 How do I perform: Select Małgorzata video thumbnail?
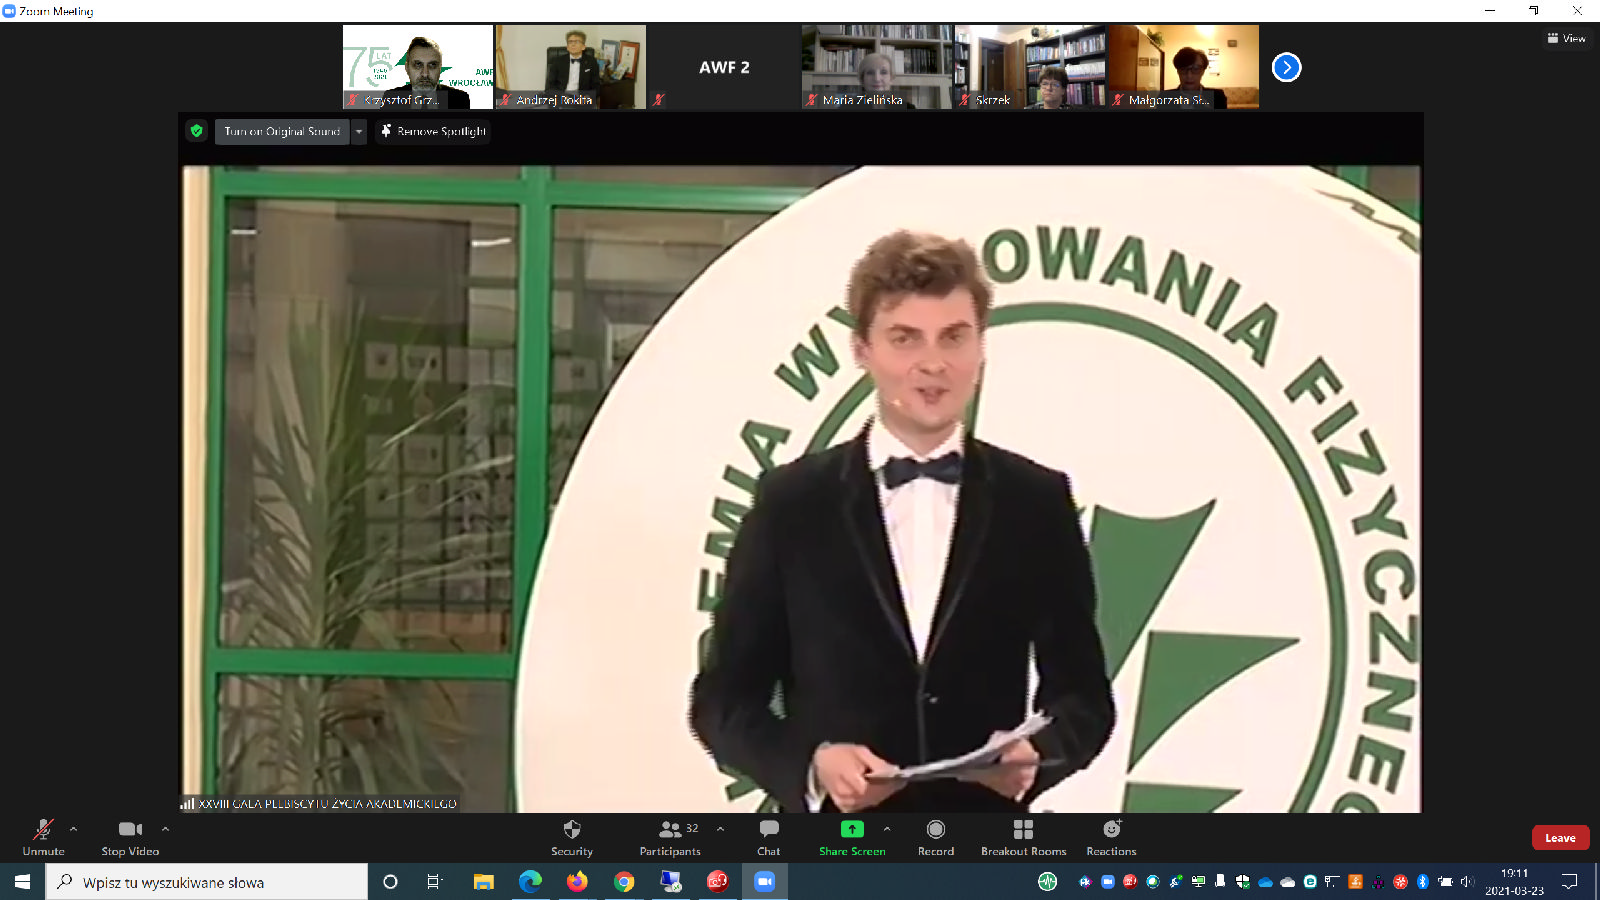tap(1183, 67)
